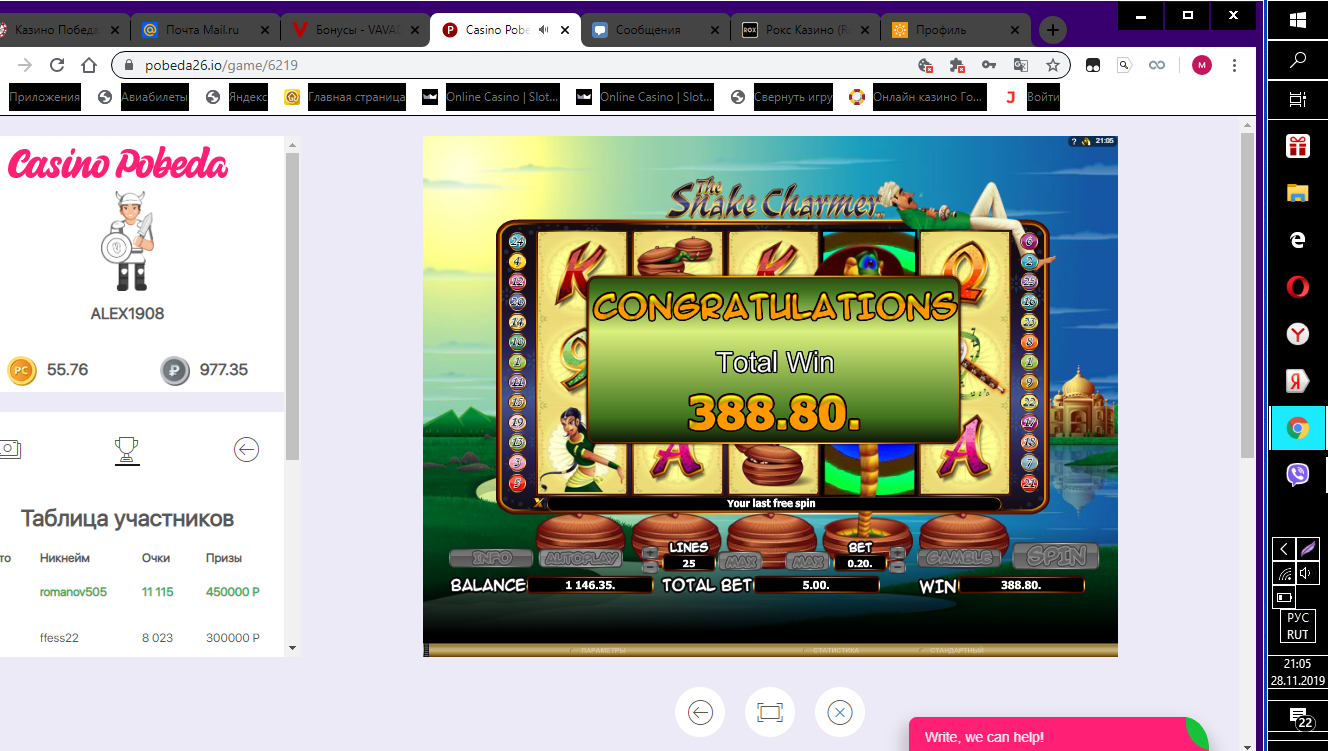Open the slot game's question mark help icon

(x=1074, y=141)
